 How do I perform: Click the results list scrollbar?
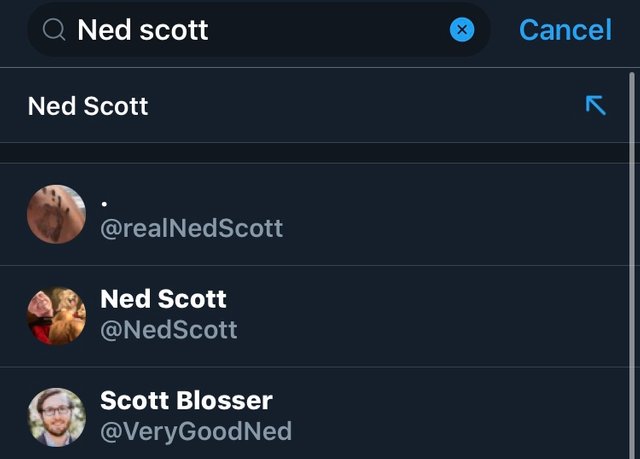pos(632,265)
